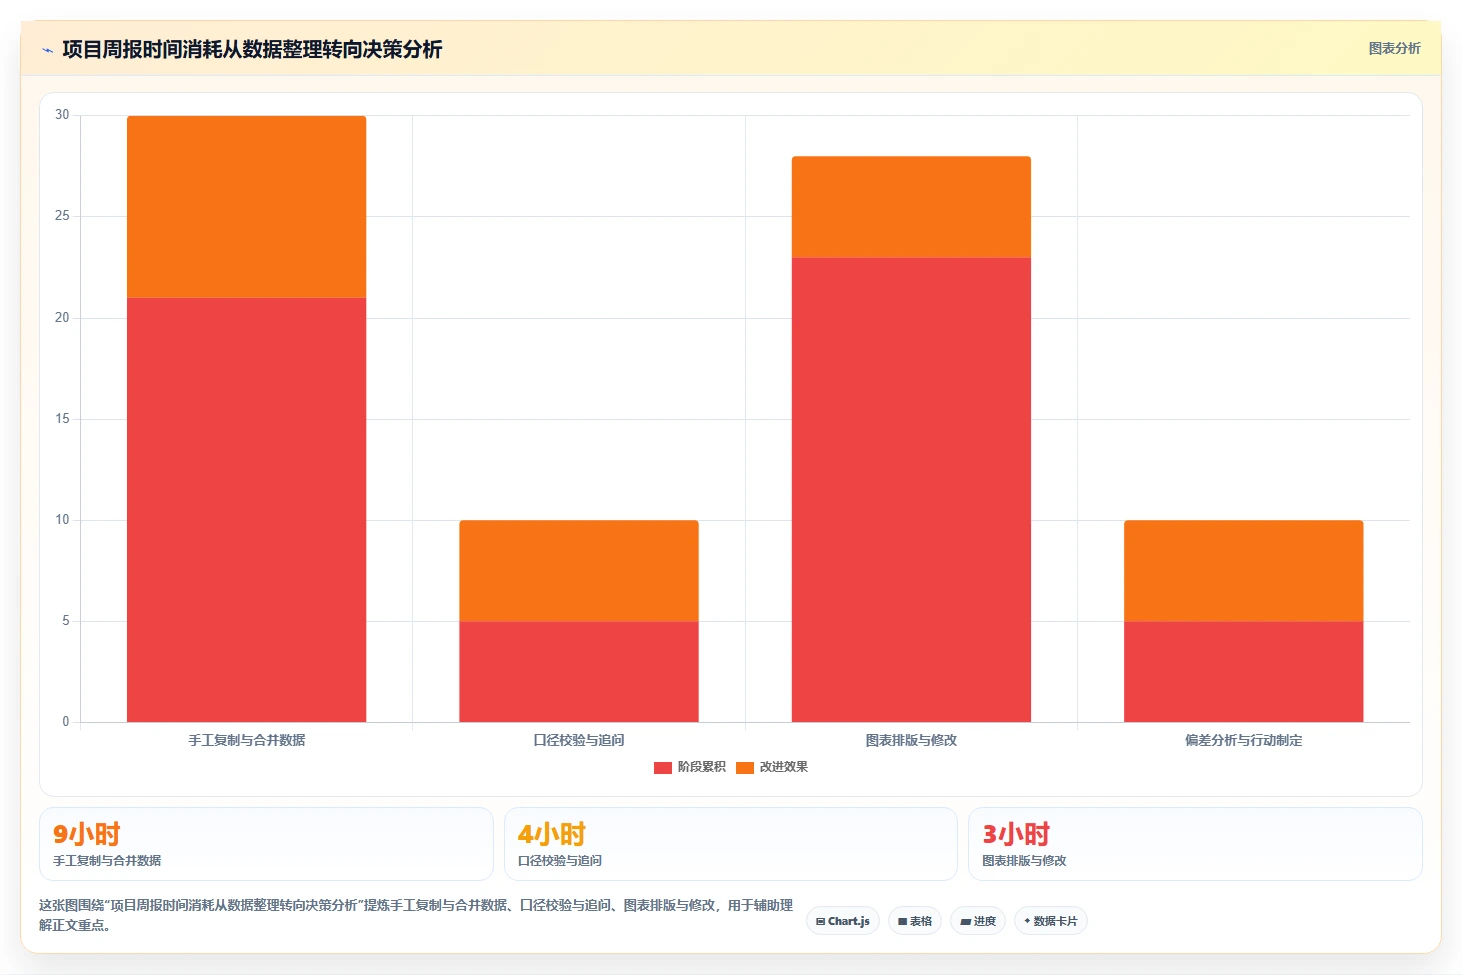This screenshot has height=975, width=1462.
Task: Click the red bar segment for 口径校验与追问
Action: [579, 672]
